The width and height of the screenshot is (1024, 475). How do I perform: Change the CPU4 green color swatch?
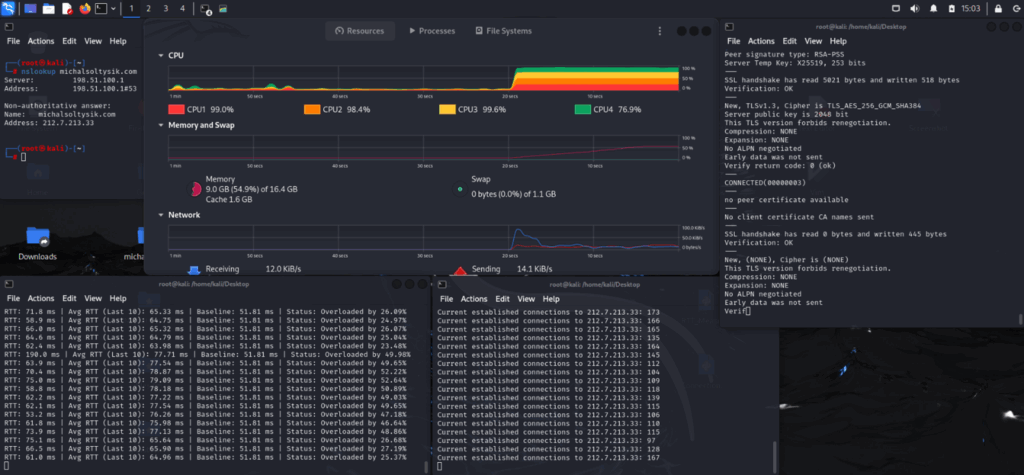pos(583,110)
